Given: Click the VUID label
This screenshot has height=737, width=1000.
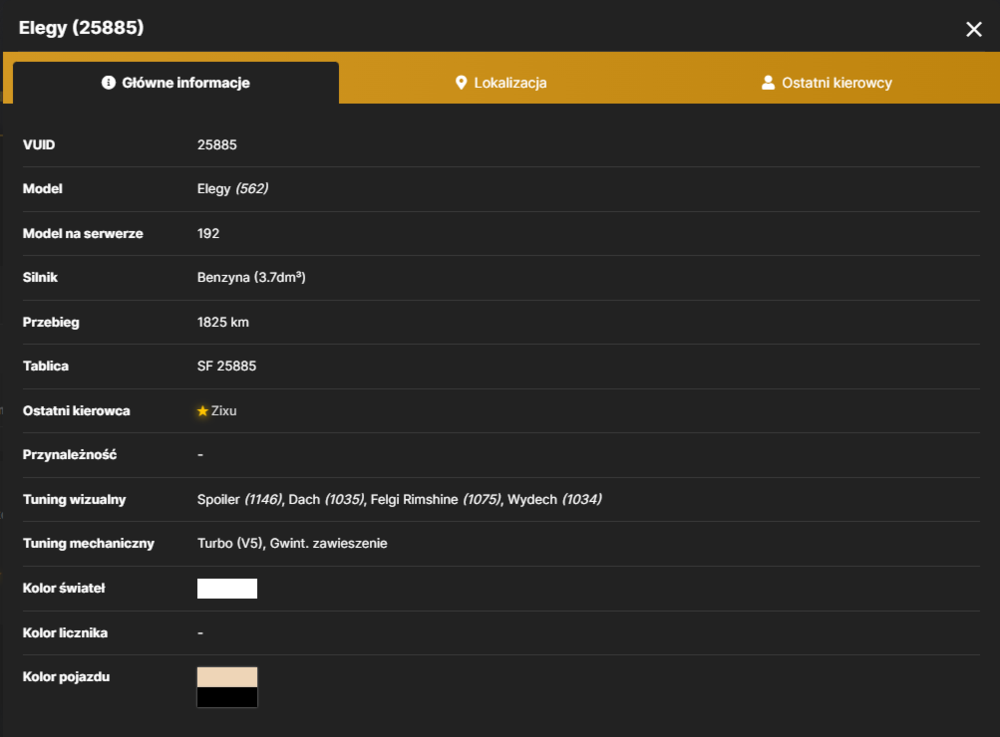Looking at the screenshot, I should point(39,145).
